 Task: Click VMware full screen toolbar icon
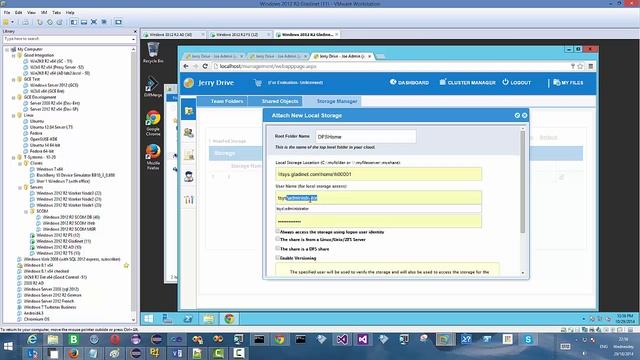point(94,22)
